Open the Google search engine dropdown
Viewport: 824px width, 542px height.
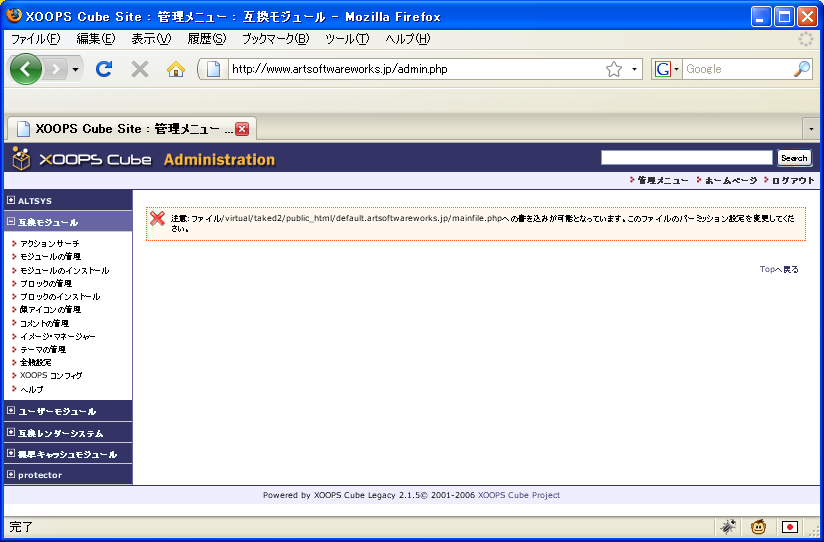(x=666, y=69)
